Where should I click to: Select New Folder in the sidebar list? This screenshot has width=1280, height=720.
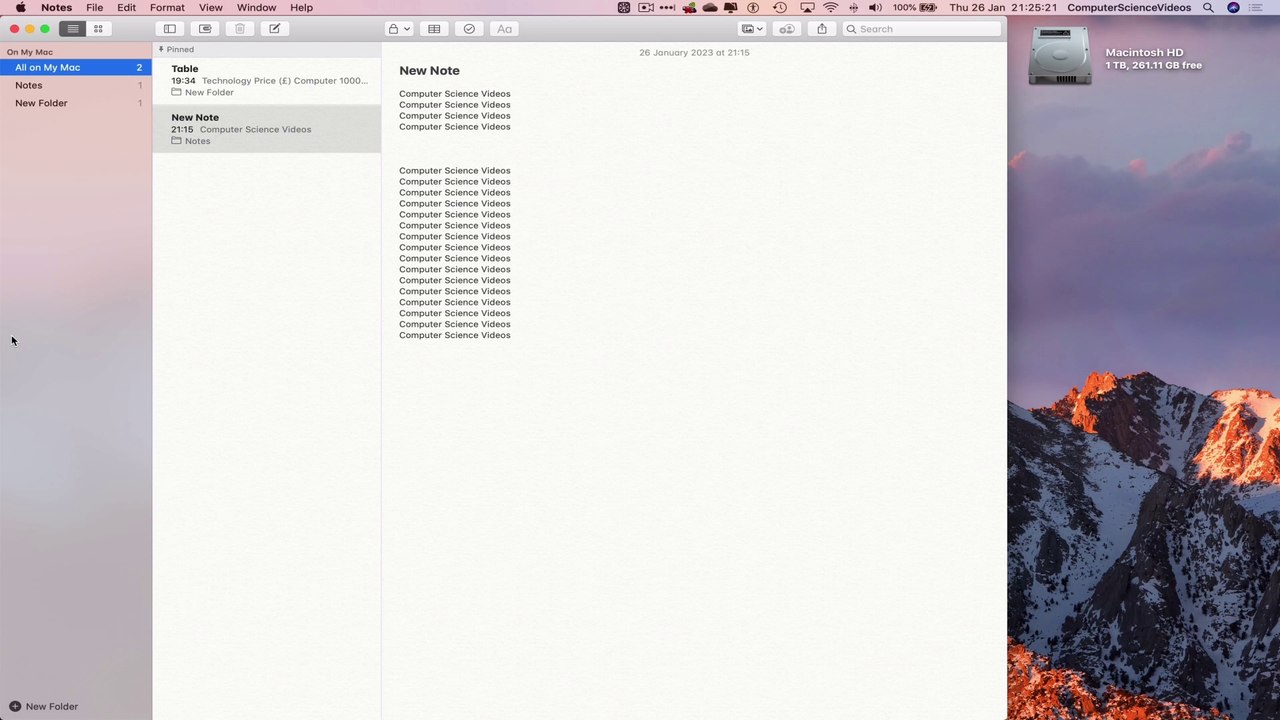pos(76,103)
